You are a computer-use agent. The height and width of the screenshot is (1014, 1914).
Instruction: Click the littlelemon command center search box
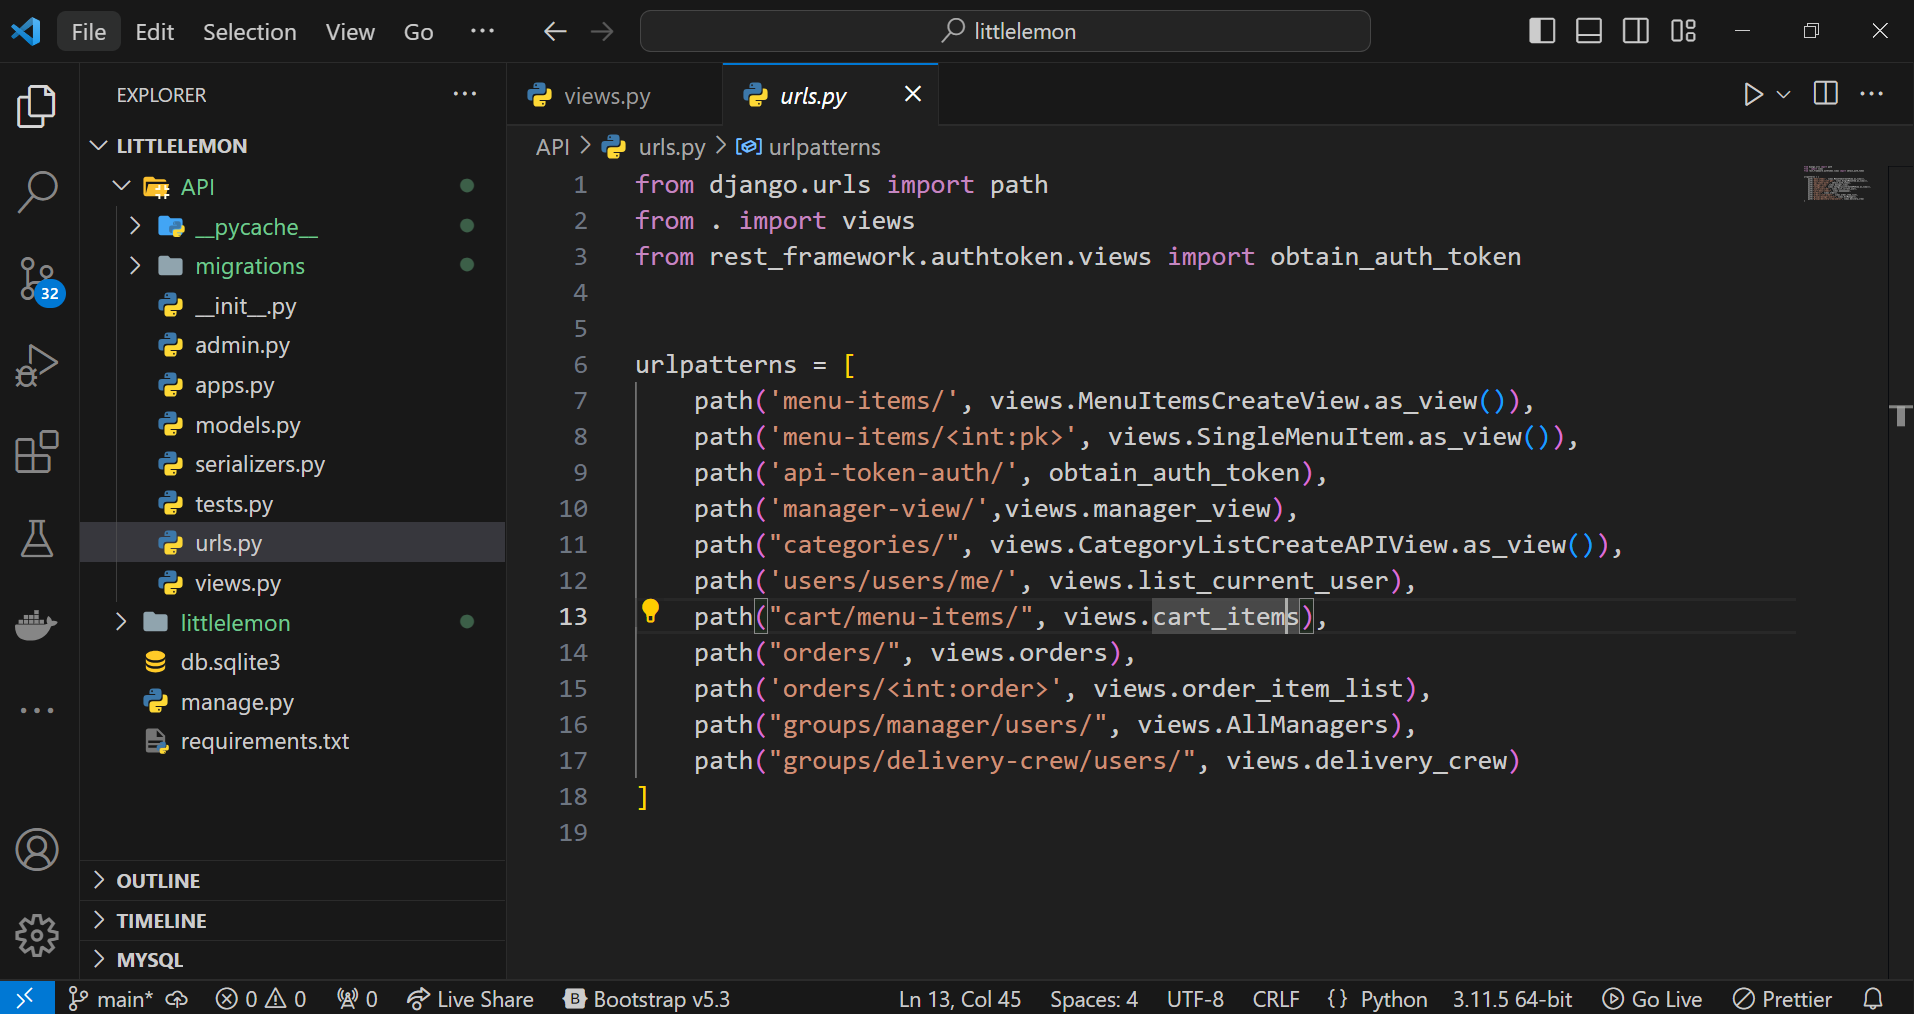click(x=1005, y=31)
